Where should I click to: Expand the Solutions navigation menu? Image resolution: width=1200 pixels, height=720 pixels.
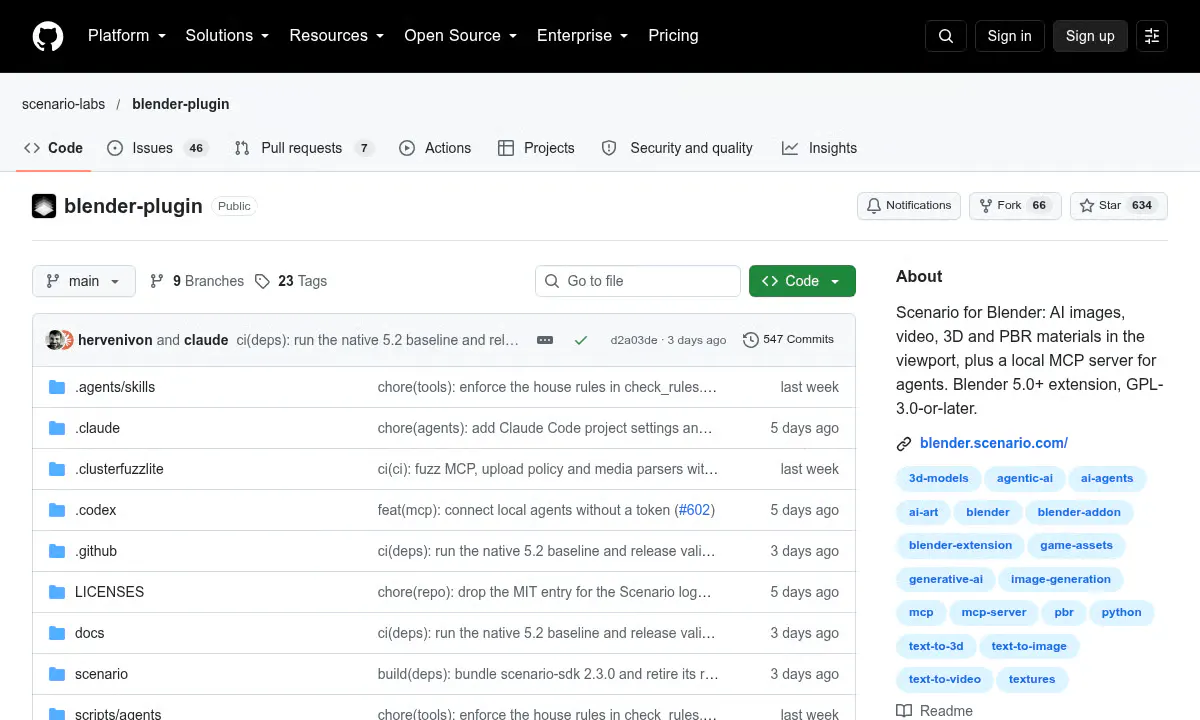(x=228, y=36)
